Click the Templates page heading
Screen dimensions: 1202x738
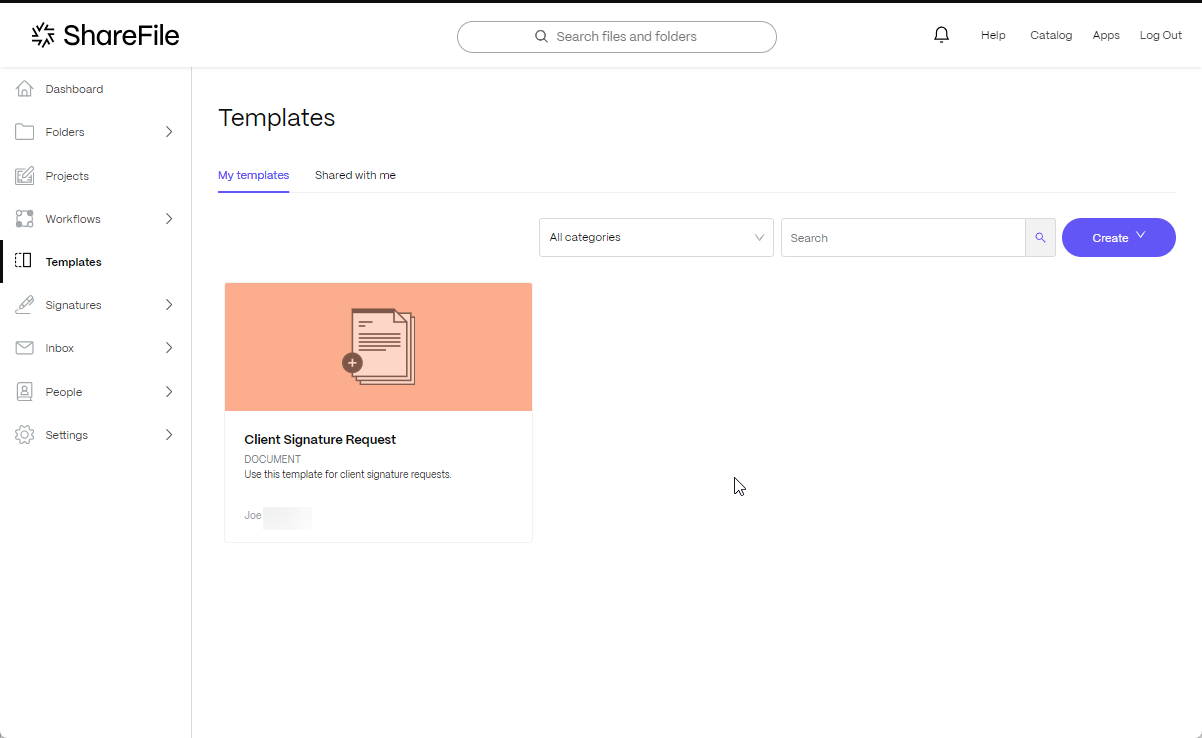[277, 118]
